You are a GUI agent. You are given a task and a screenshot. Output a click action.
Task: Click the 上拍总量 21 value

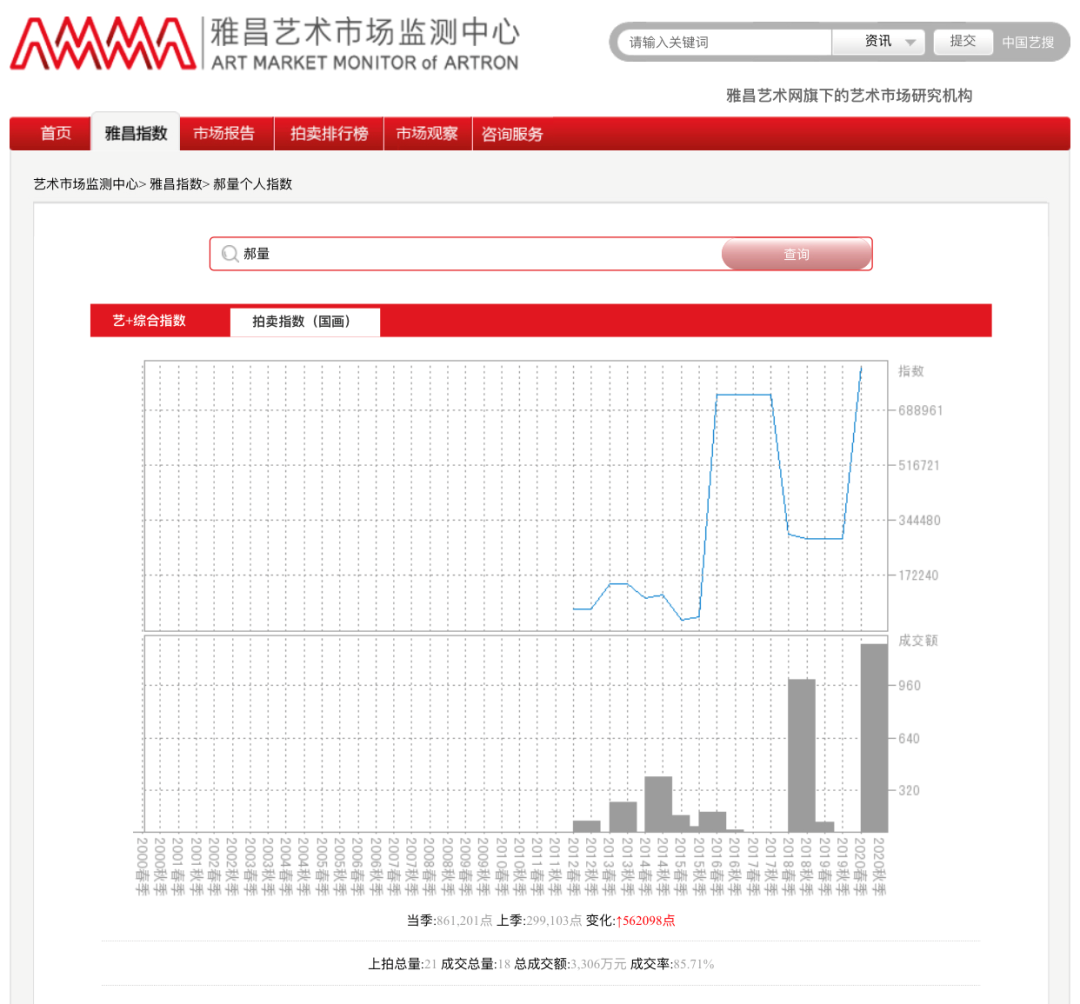pos(430,964)
